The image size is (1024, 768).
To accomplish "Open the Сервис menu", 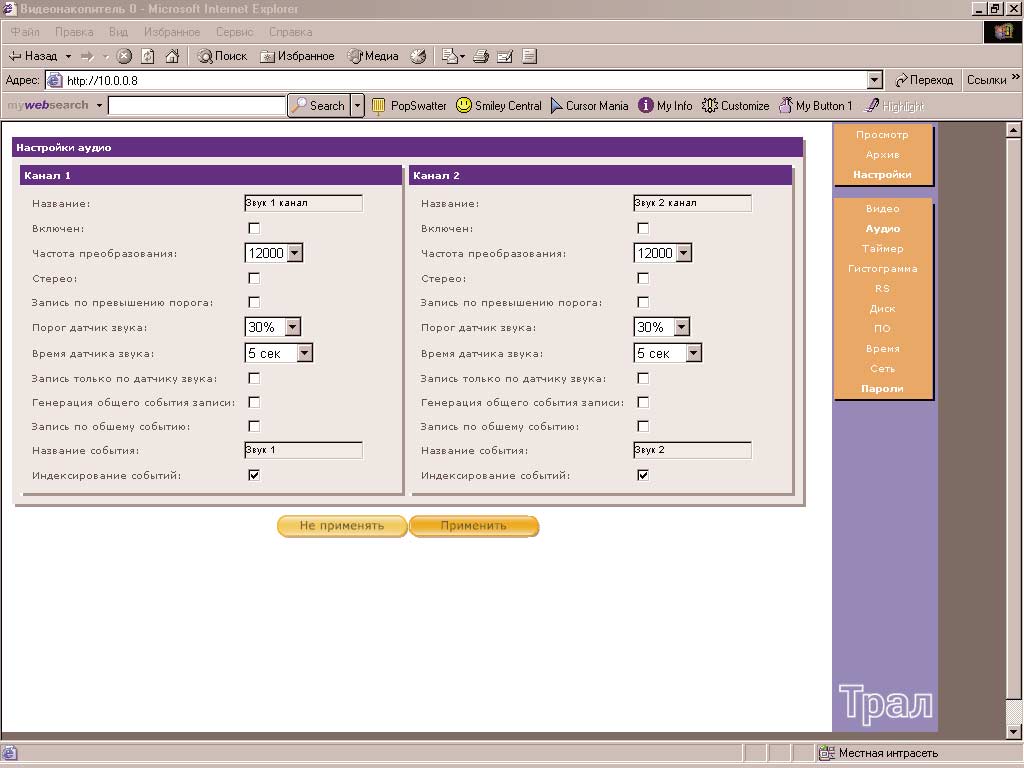I will [x=234, y=32].
